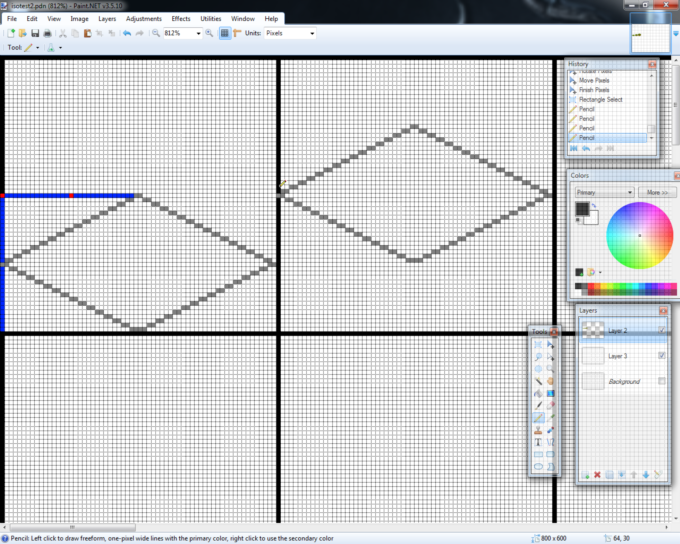This screenshot has height=544, width=680.
Task: Delete layer with red X icon
Action: (x=598, y=474)
